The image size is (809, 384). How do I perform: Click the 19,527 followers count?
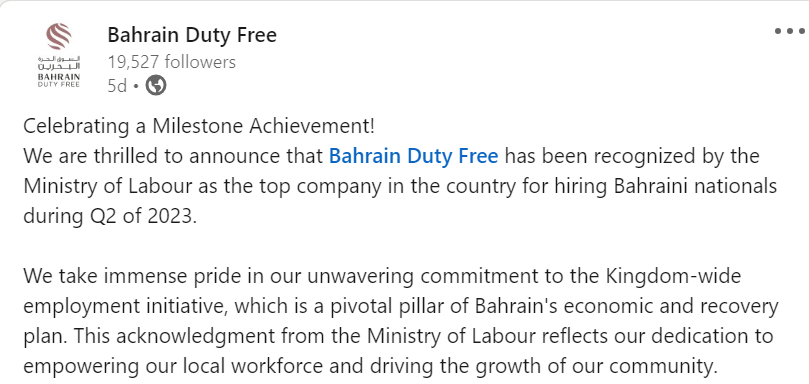171,62
